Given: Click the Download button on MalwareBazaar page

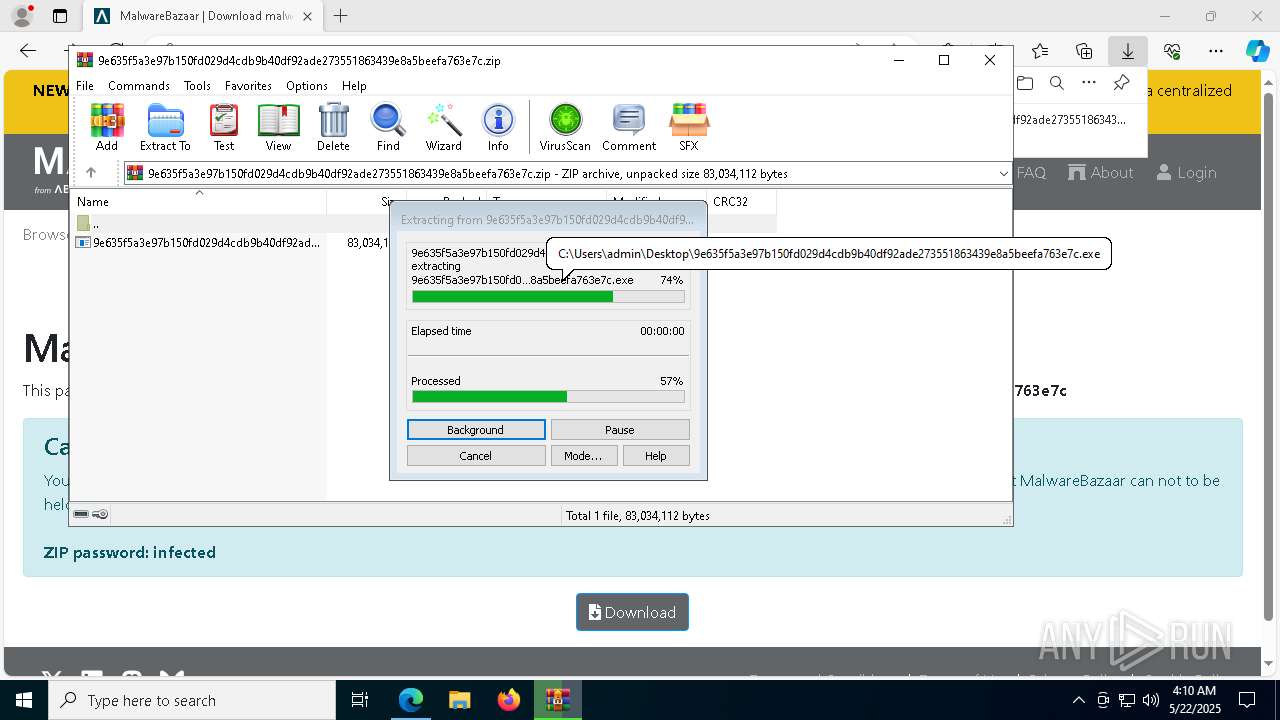Looking at the screenshot, I should point(632,612).
